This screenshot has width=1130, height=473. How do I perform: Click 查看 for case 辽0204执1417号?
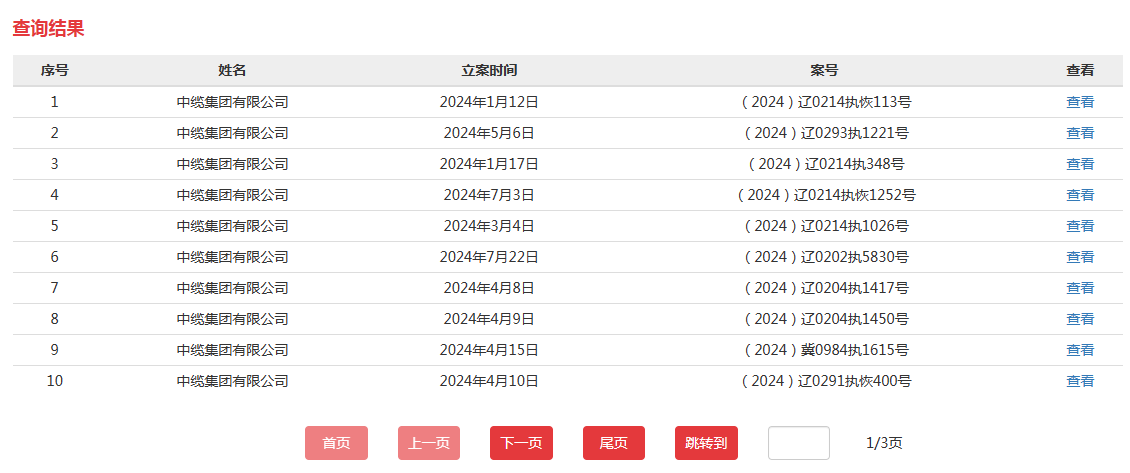tap(1080, 288)
